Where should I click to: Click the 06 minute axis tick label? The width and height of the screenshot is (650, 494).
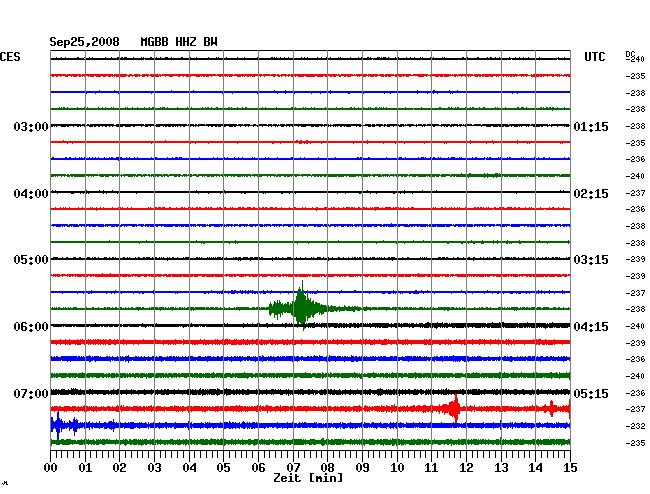point(258,468)
